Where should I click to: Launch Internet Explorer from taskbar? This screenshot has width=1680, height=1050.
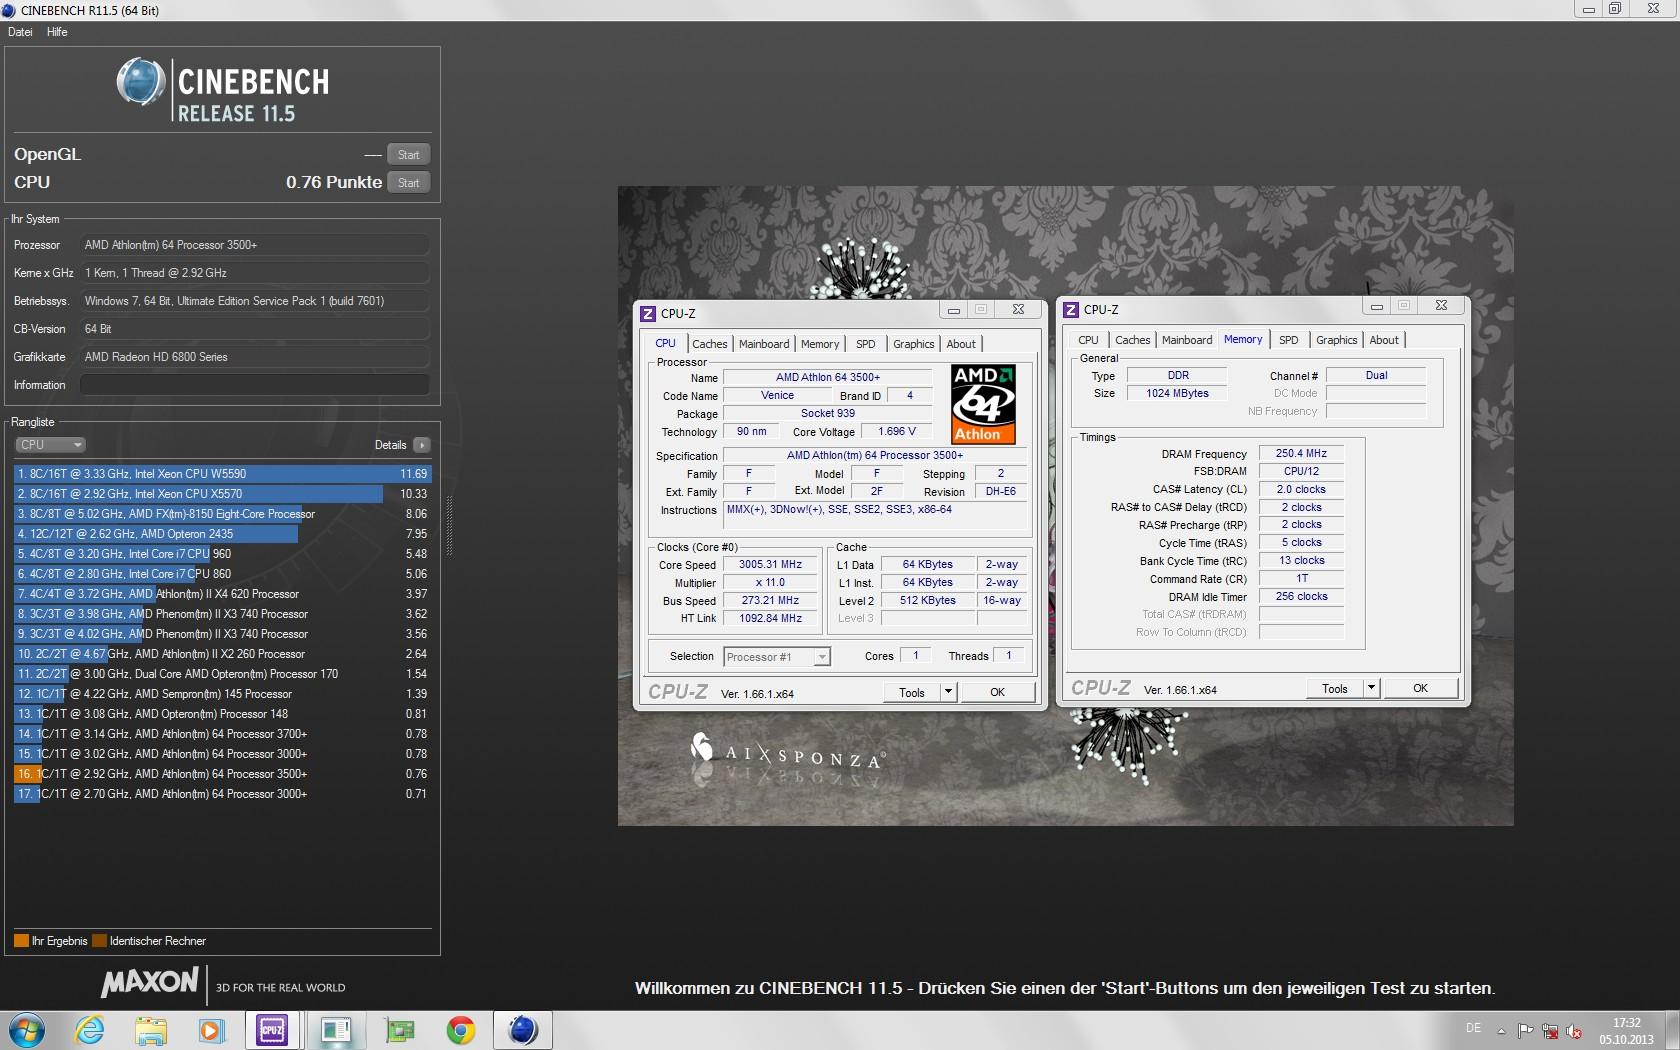coord(89,1030)
